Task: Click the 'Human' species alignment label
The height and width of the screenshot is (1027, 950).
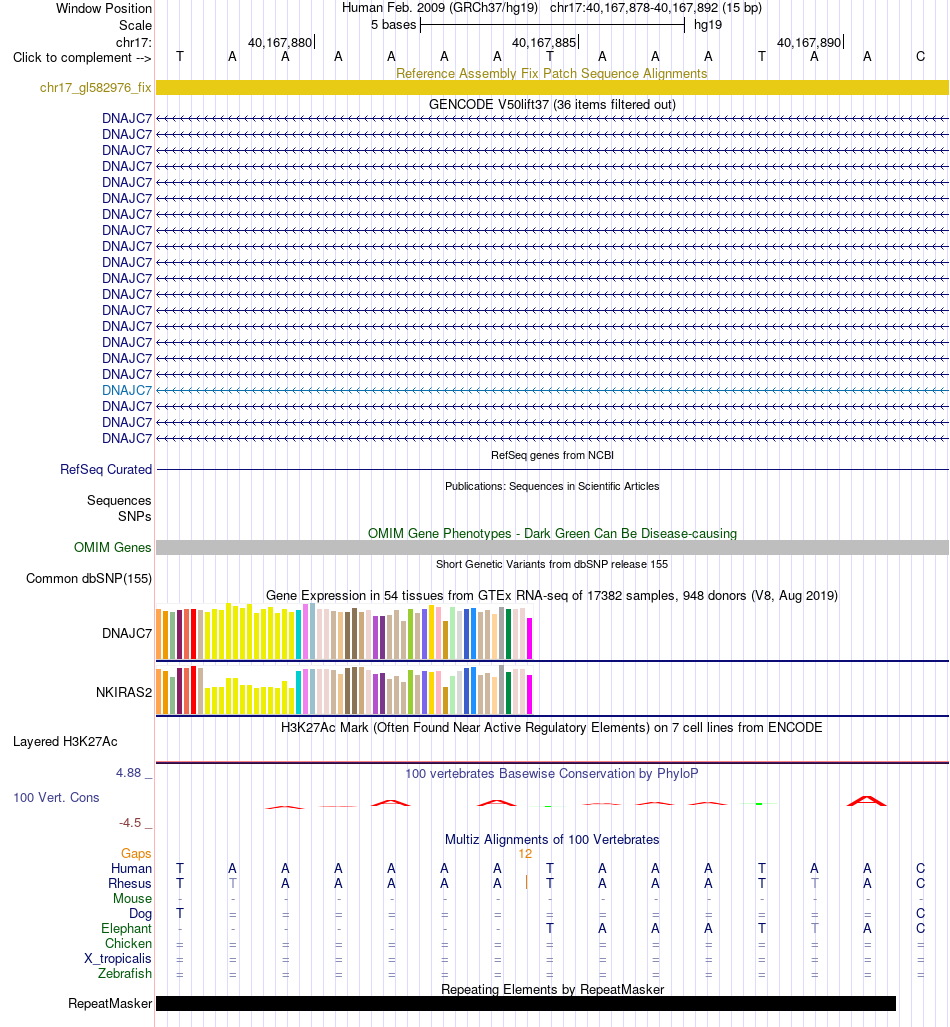Action: coord(131,868)
